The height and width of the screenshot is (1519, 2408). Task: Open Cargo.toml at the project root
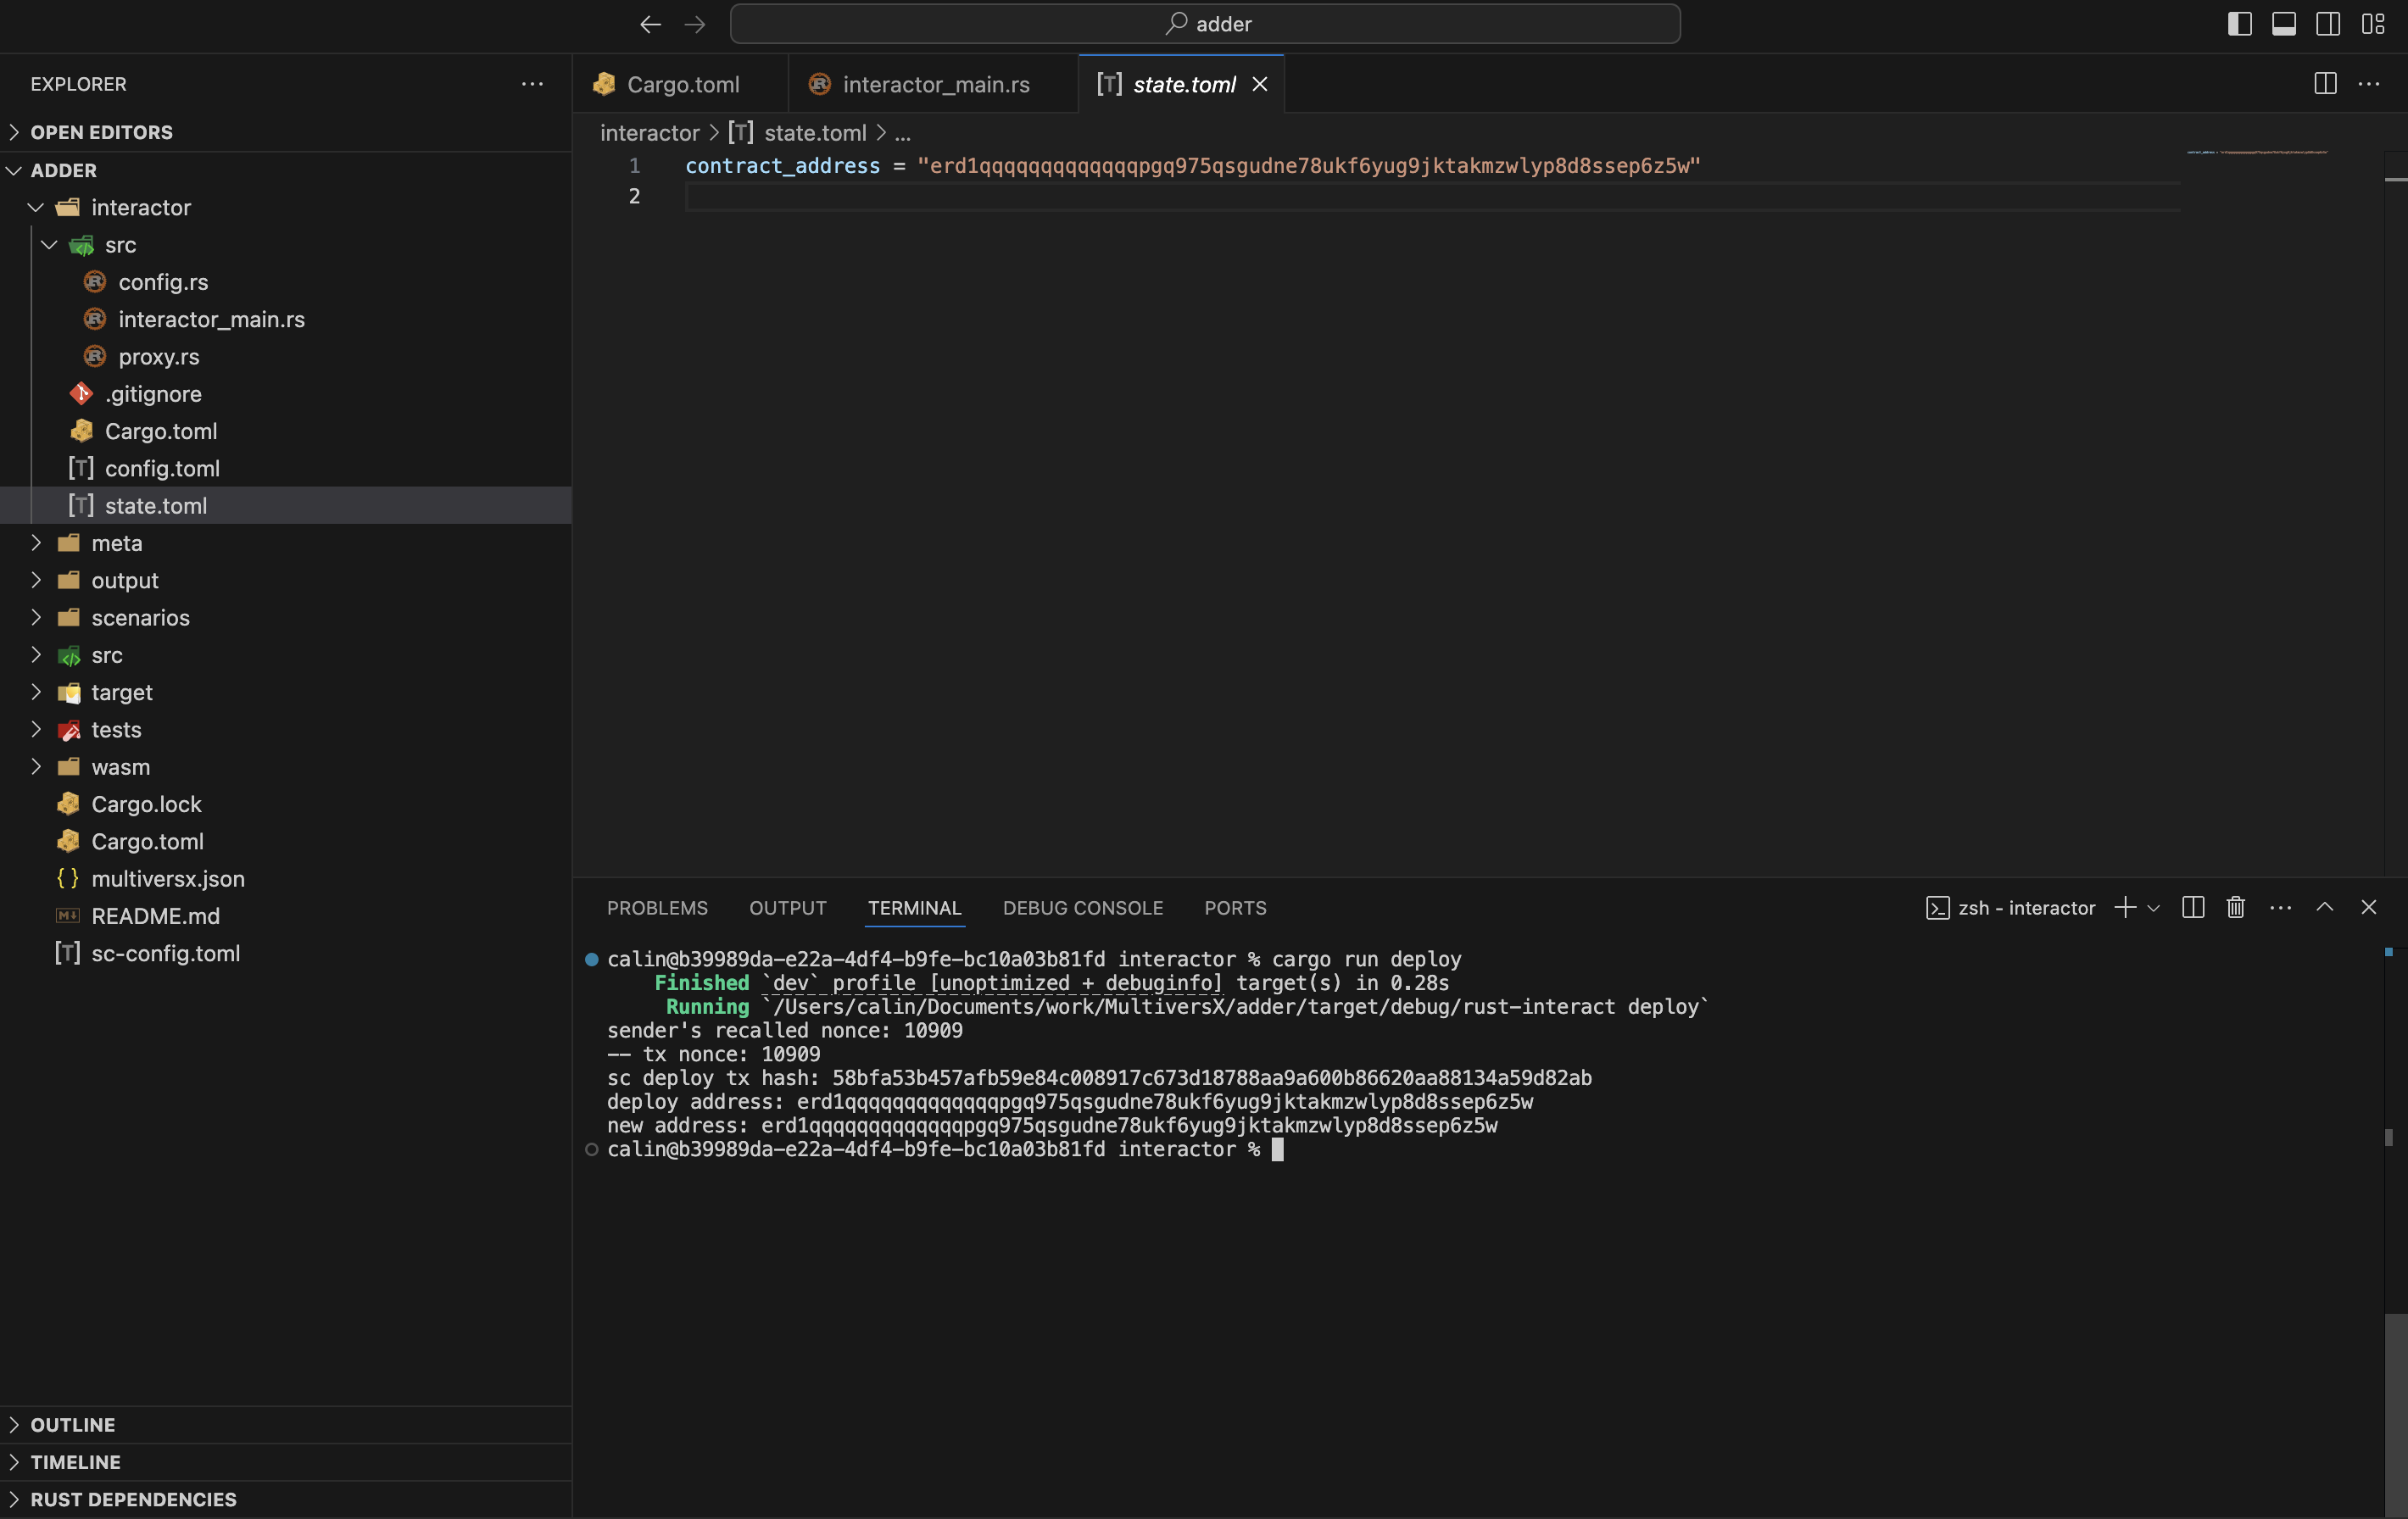pos(286,842)
